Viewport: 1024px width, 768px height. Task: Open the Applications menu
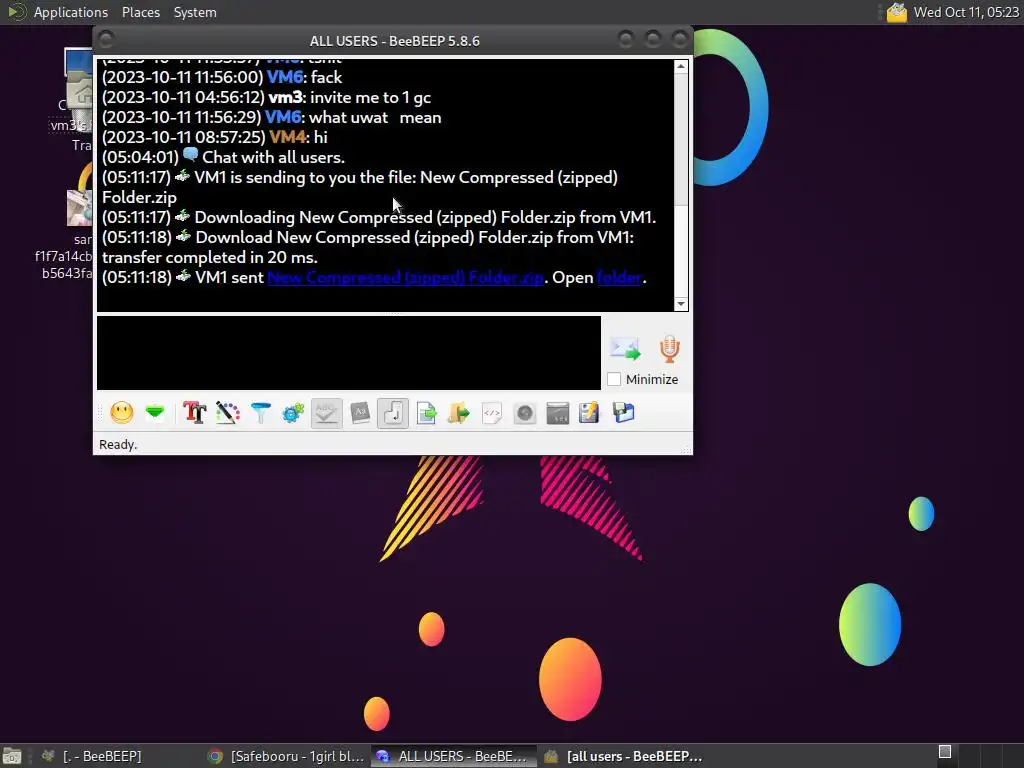click(x=71, y=12)
